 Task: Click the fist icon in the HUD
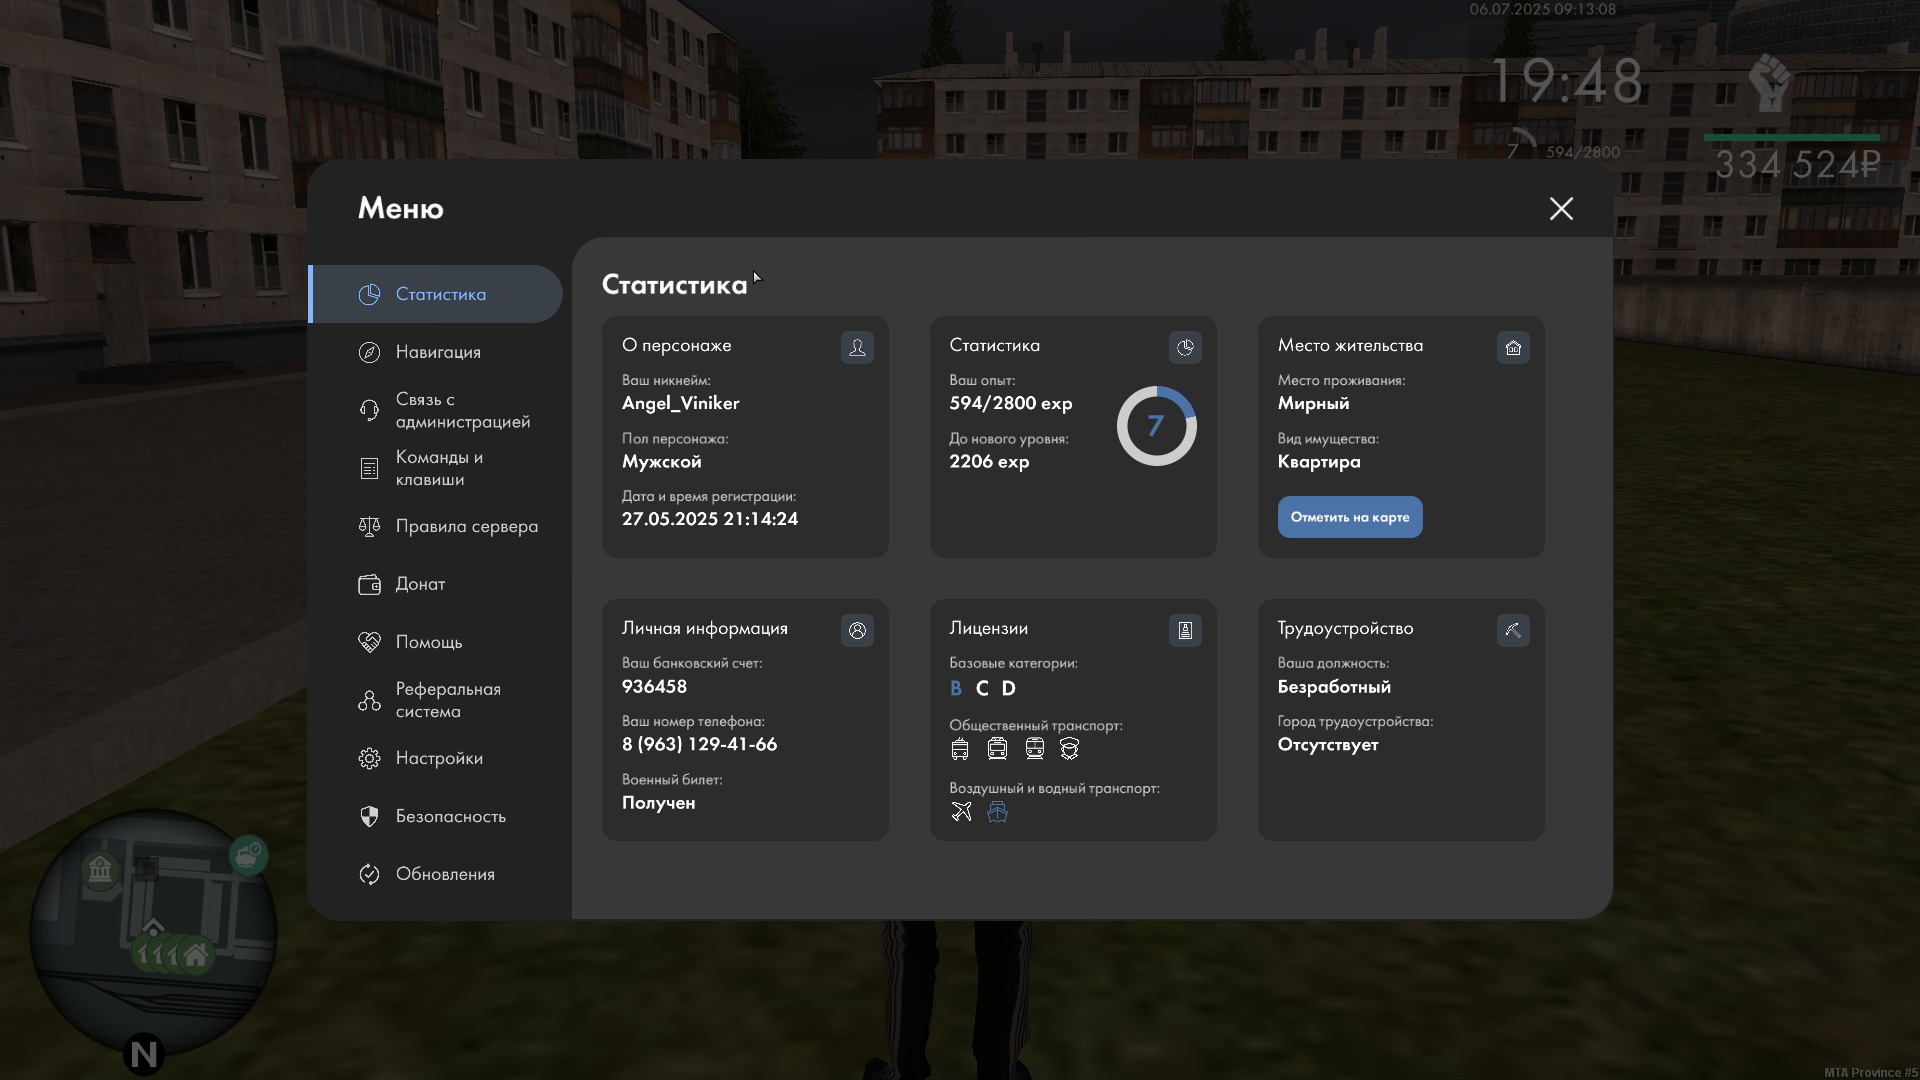tap(1771, 83)
